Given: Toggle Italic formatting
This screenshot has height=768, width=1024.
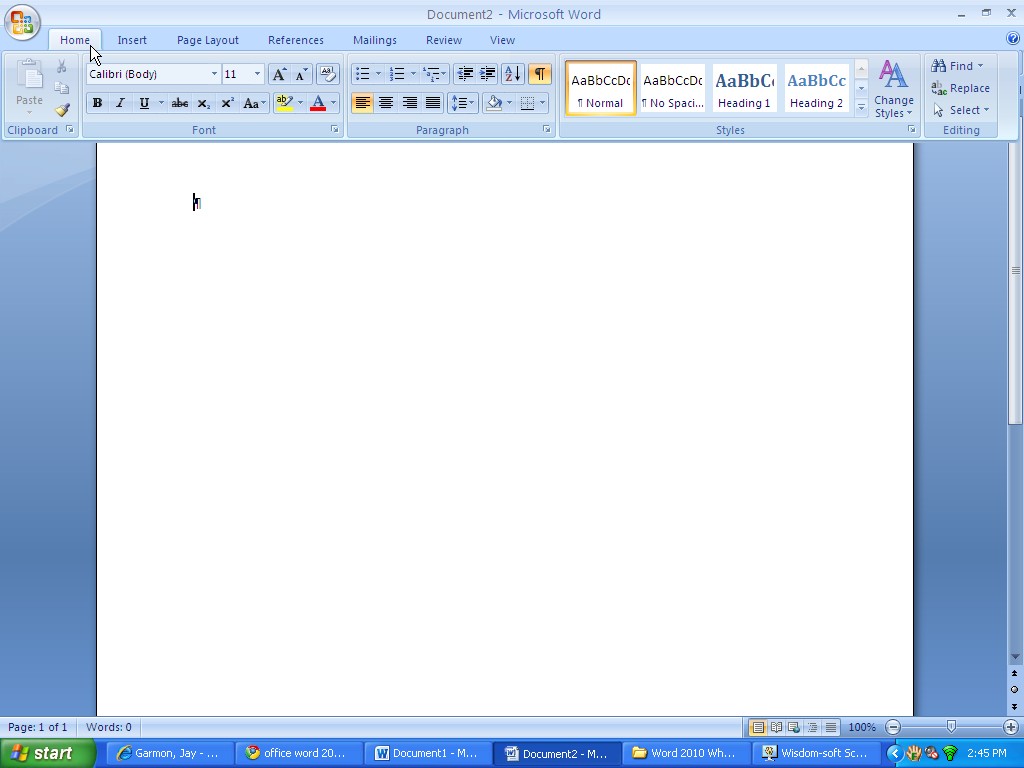Looking at the screenshot, I should [x=120, y=103].
